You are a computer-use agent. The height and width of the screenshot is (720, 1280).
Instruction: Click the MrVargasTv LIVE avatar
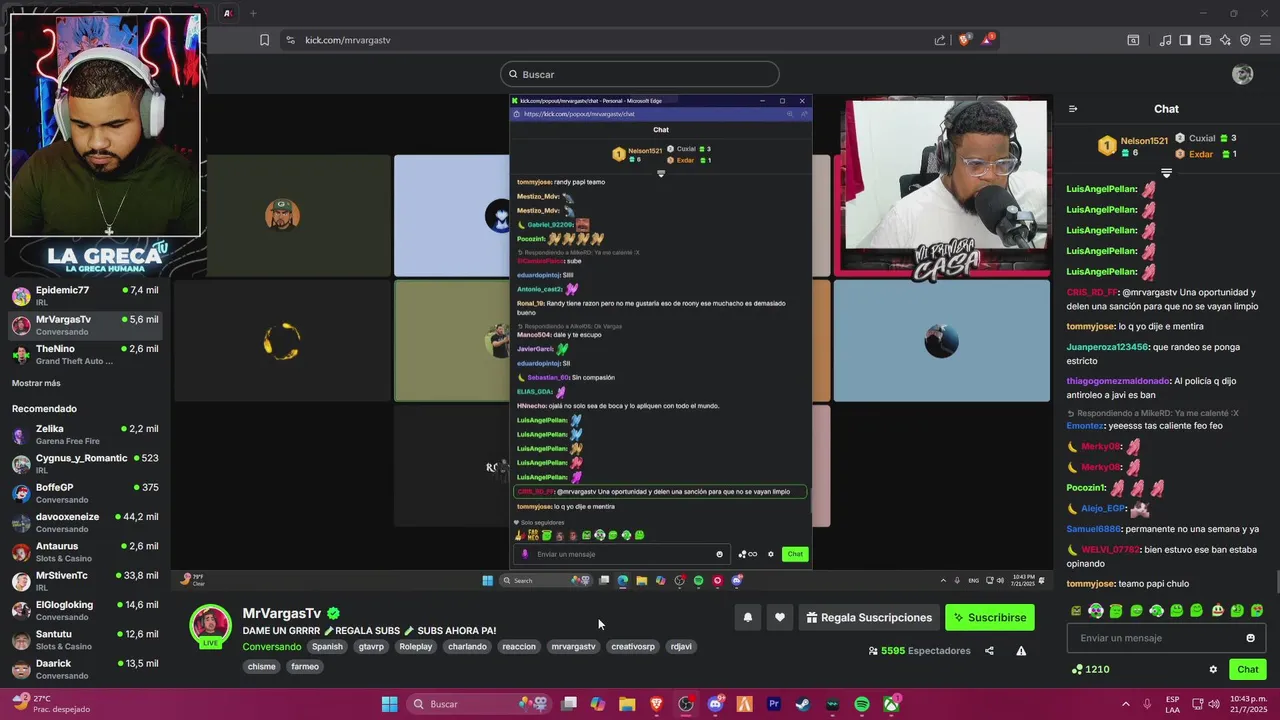[210, 626]
